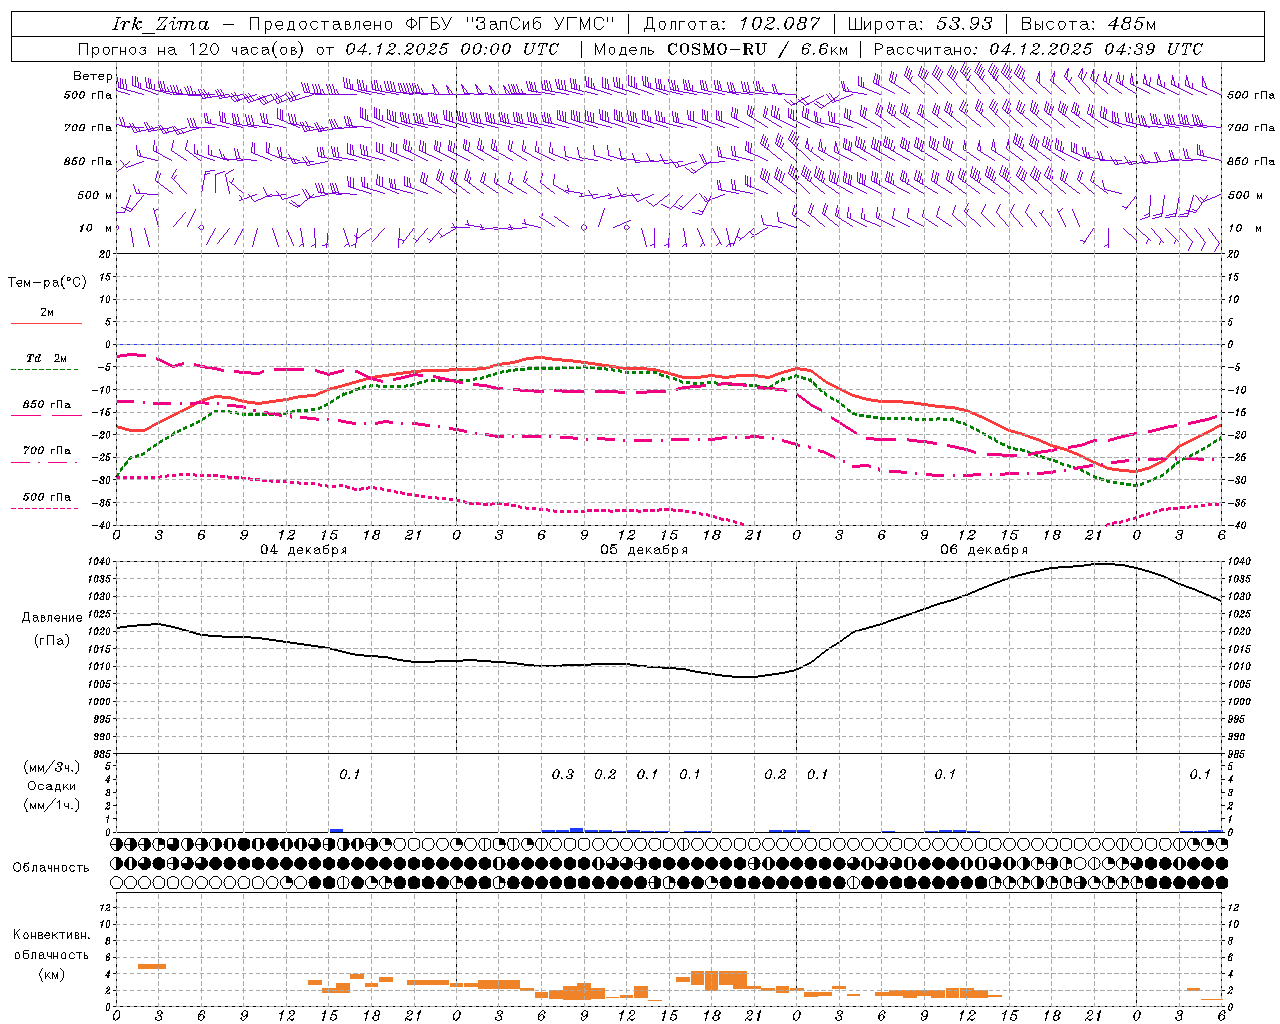Click the Долгота: 102.087 value
The height and width of the screenshot is (1024, 1280).
[x=732, y=24]
